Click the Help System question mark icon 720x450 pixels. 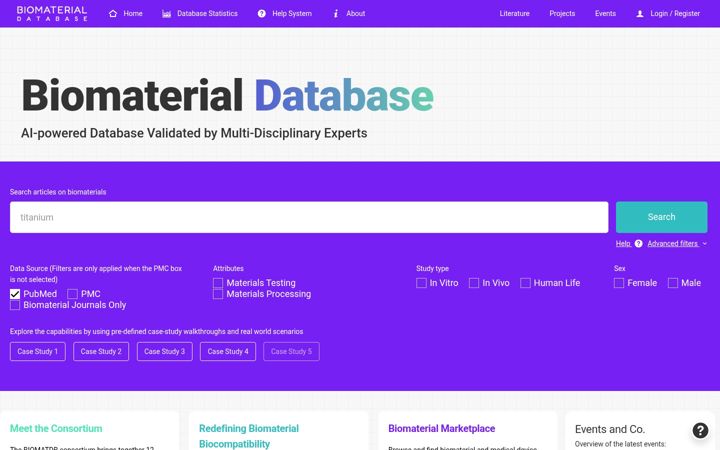(x=262, y=14)
